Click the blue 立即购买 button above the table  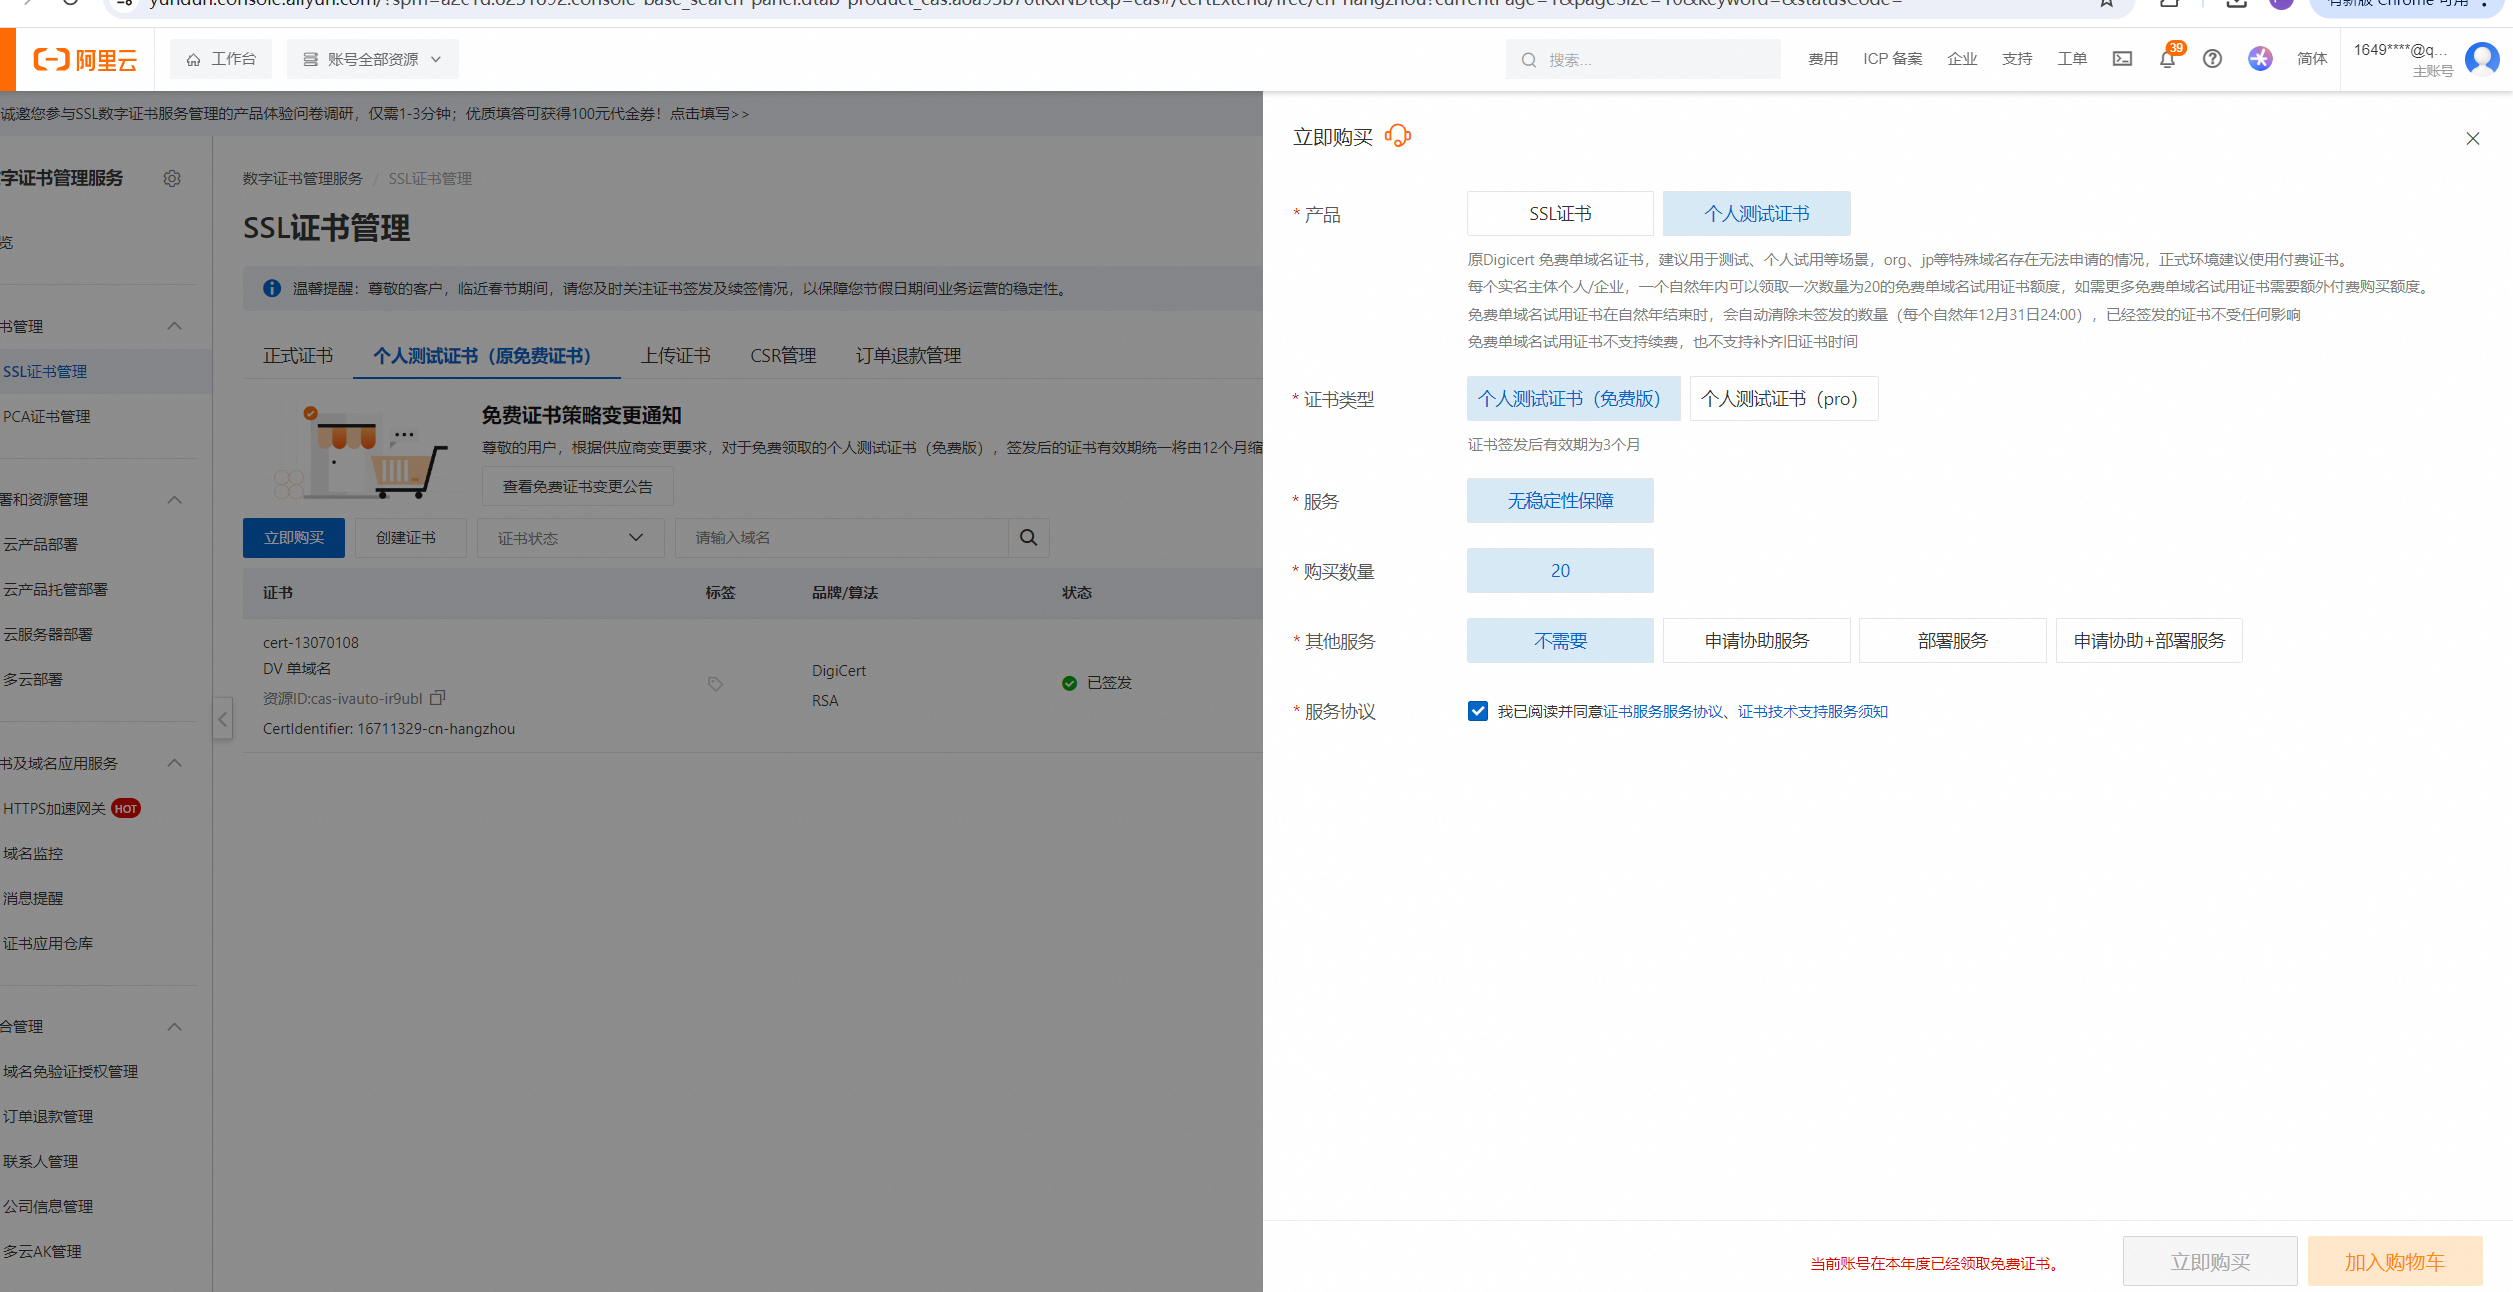tap(294, 538)
